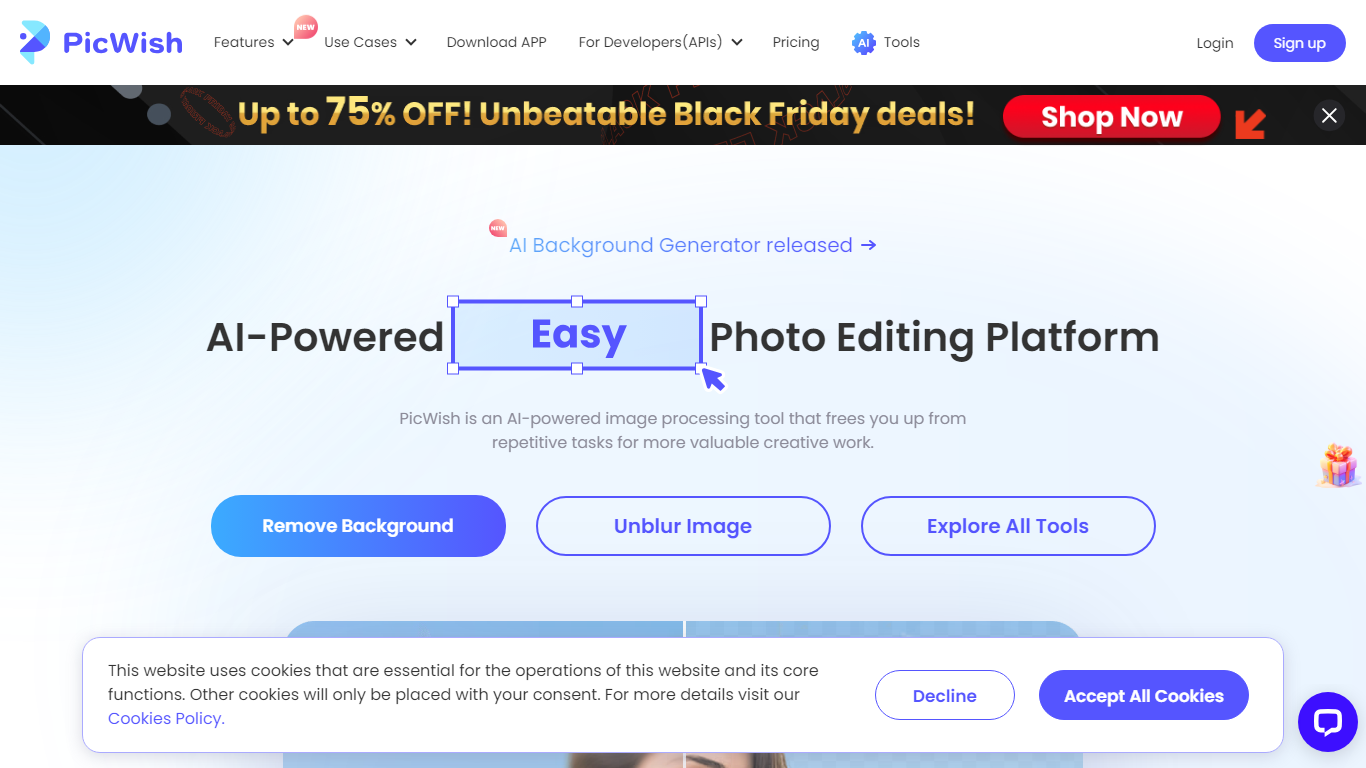Click the Login link
This screenshot has height=768, width=1366.
(1215, 43)
